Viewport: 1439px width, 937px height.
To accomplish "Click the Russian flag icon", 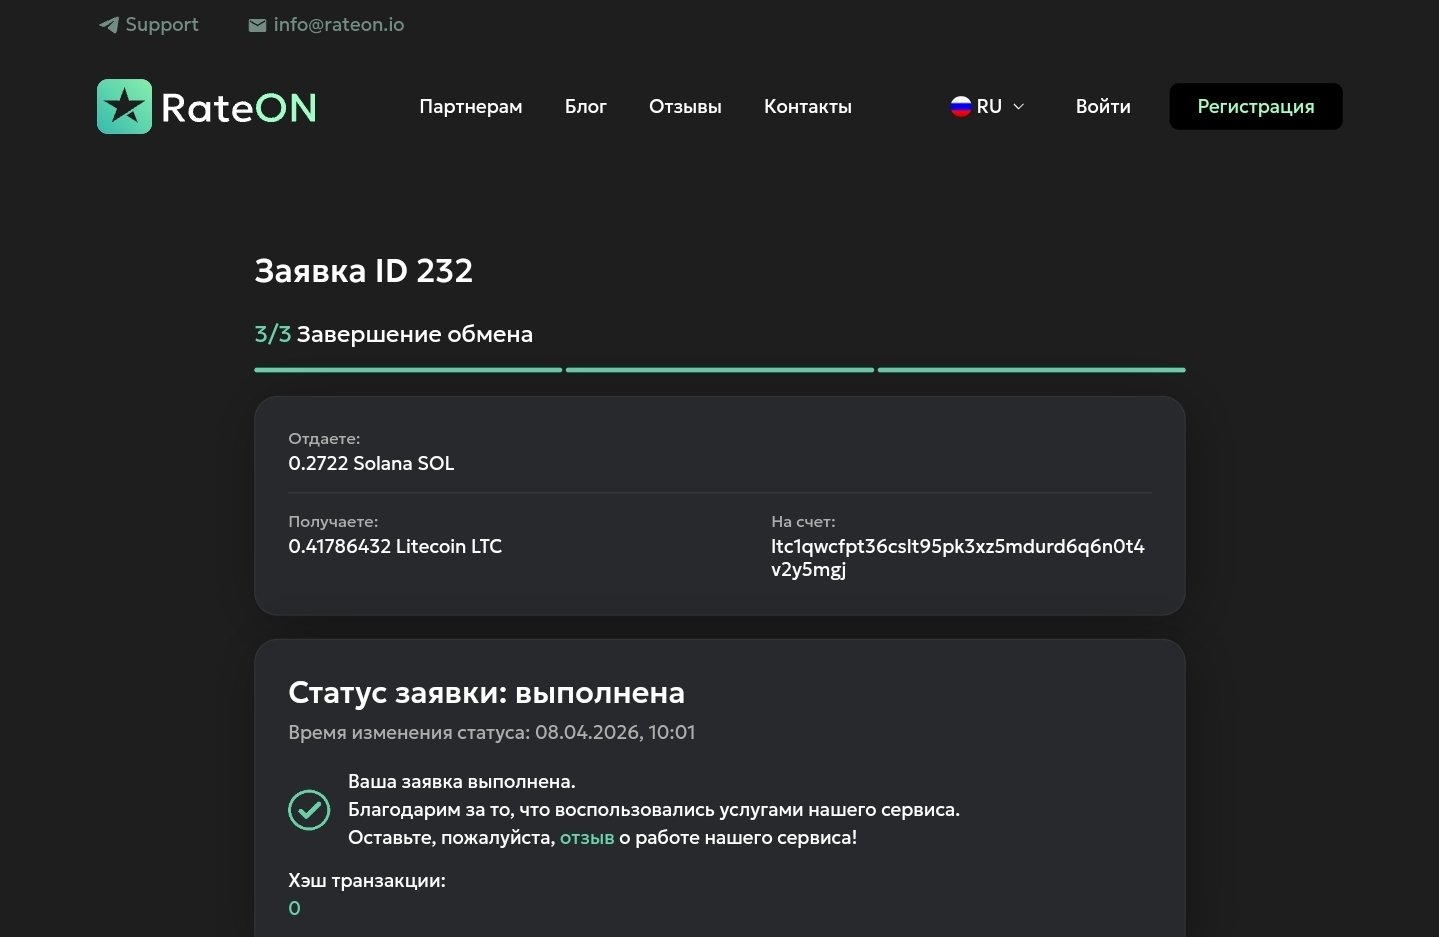I will click(961, 107).
